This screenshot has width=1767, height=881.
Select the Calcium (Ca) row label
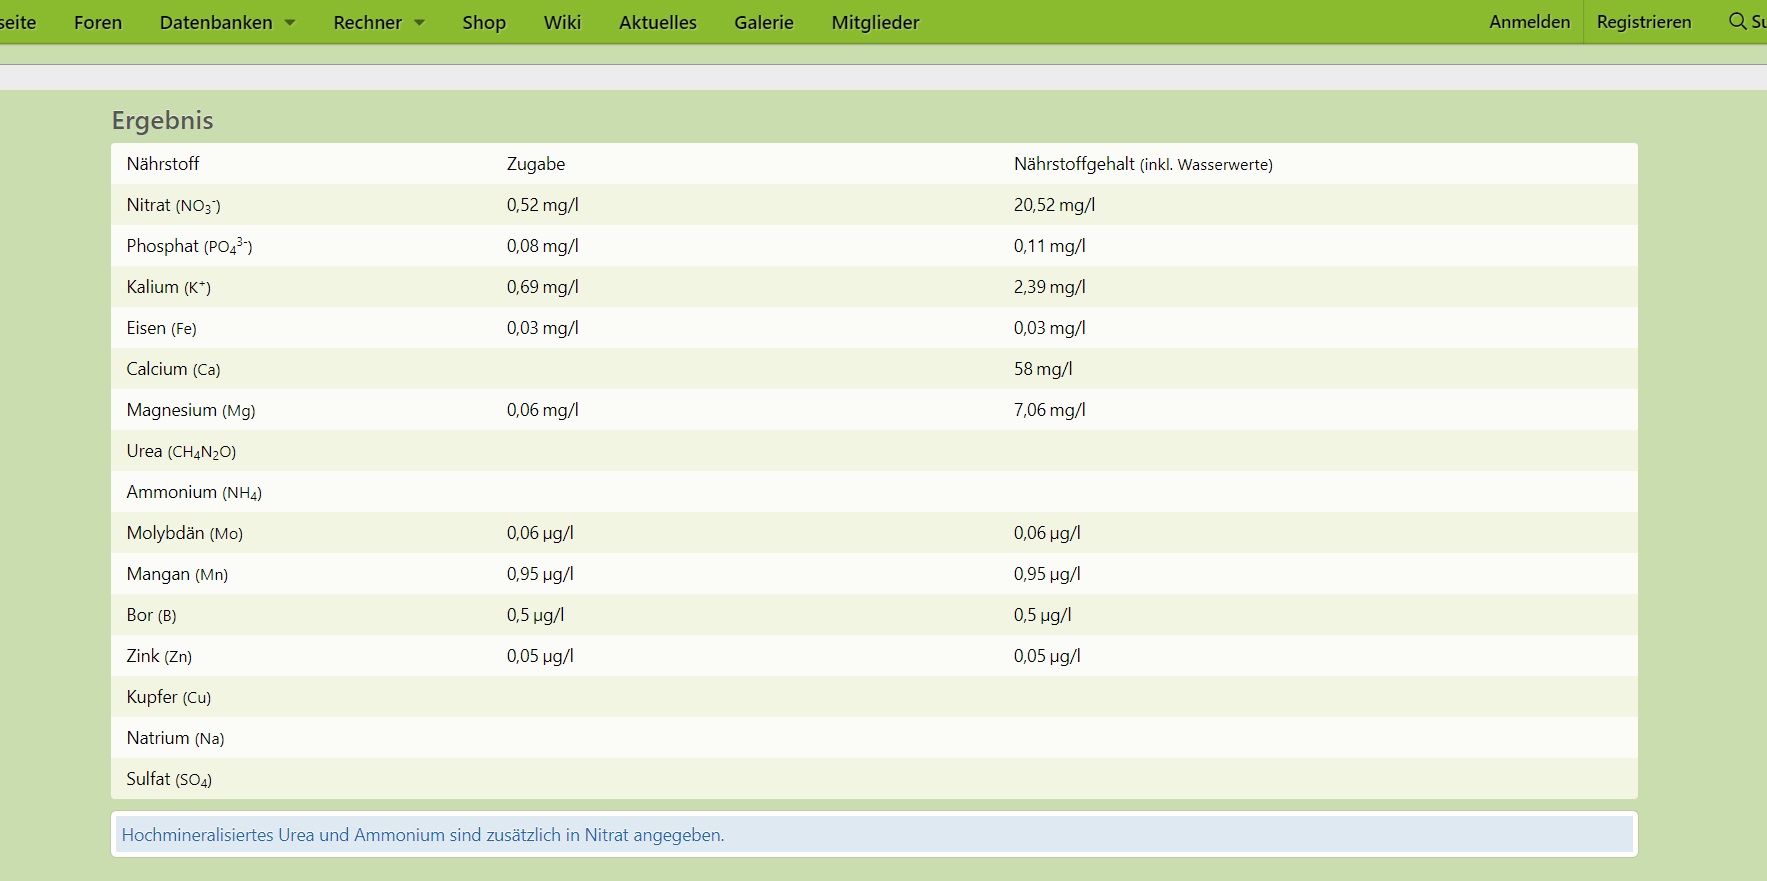pyautogui.click(x=174, y=369)
